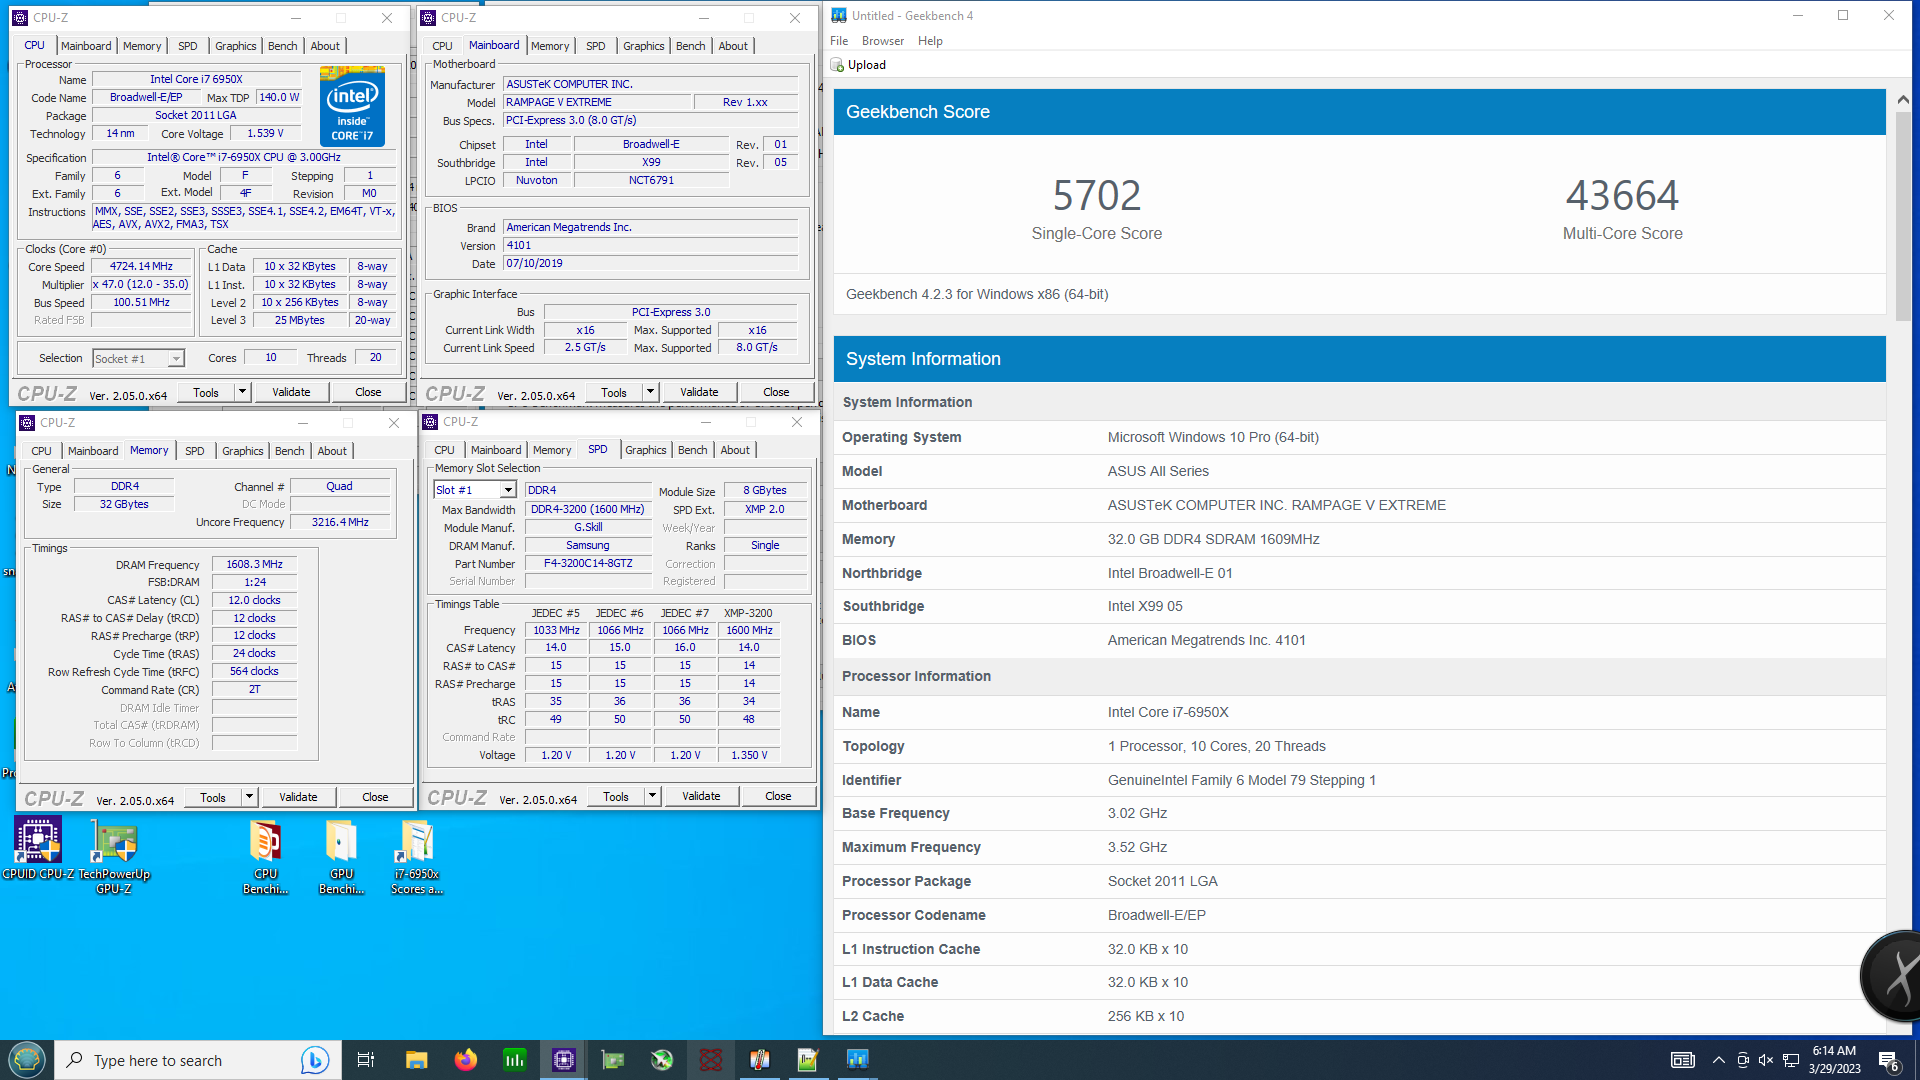
Task: Click Validate in the CPU tab window
Action: 291,392
